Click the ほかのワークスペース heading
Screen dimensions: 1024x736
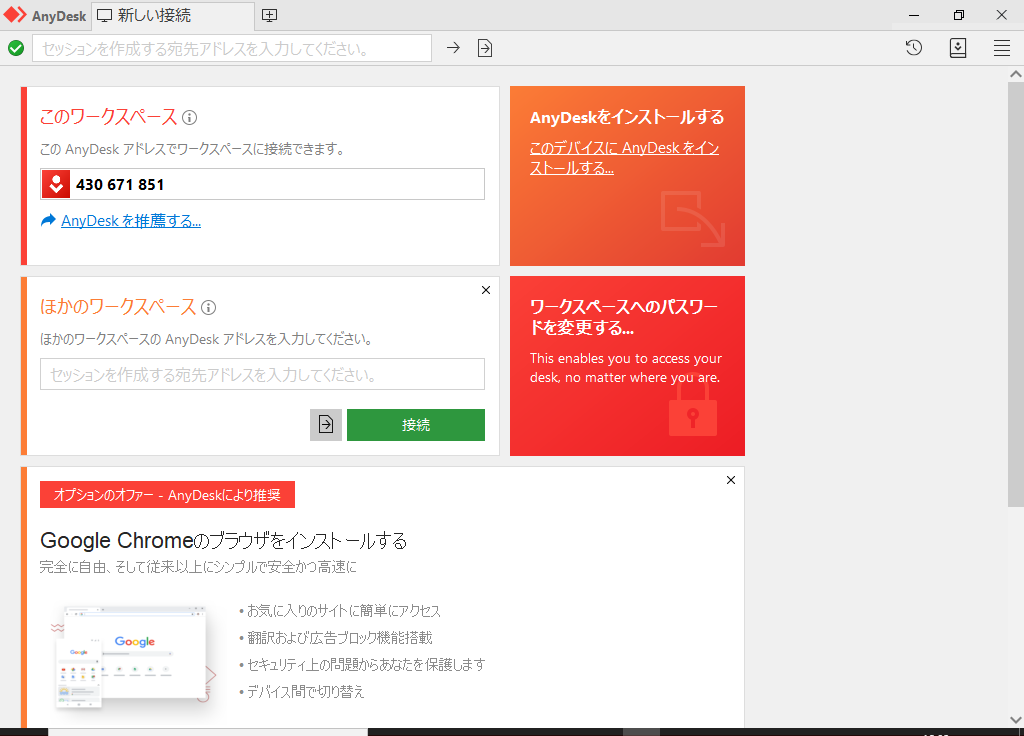118,307
